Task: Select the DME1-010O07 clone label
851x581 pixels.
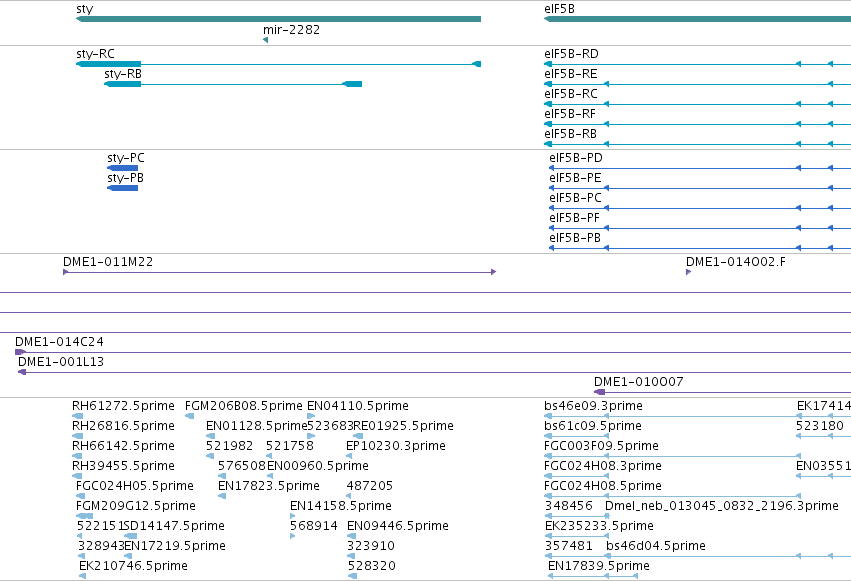Action: point(639,382)
